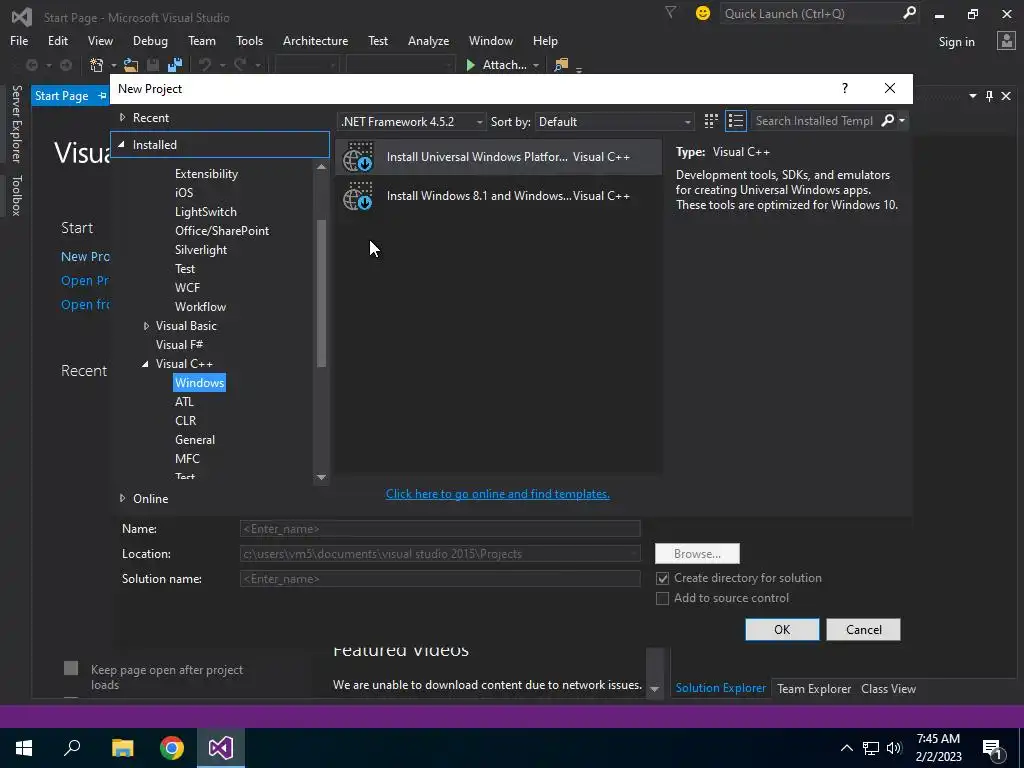Expand the Online tree node
Image resolution: width=1024 pixels, height=768 pixels.
[122, 498]
